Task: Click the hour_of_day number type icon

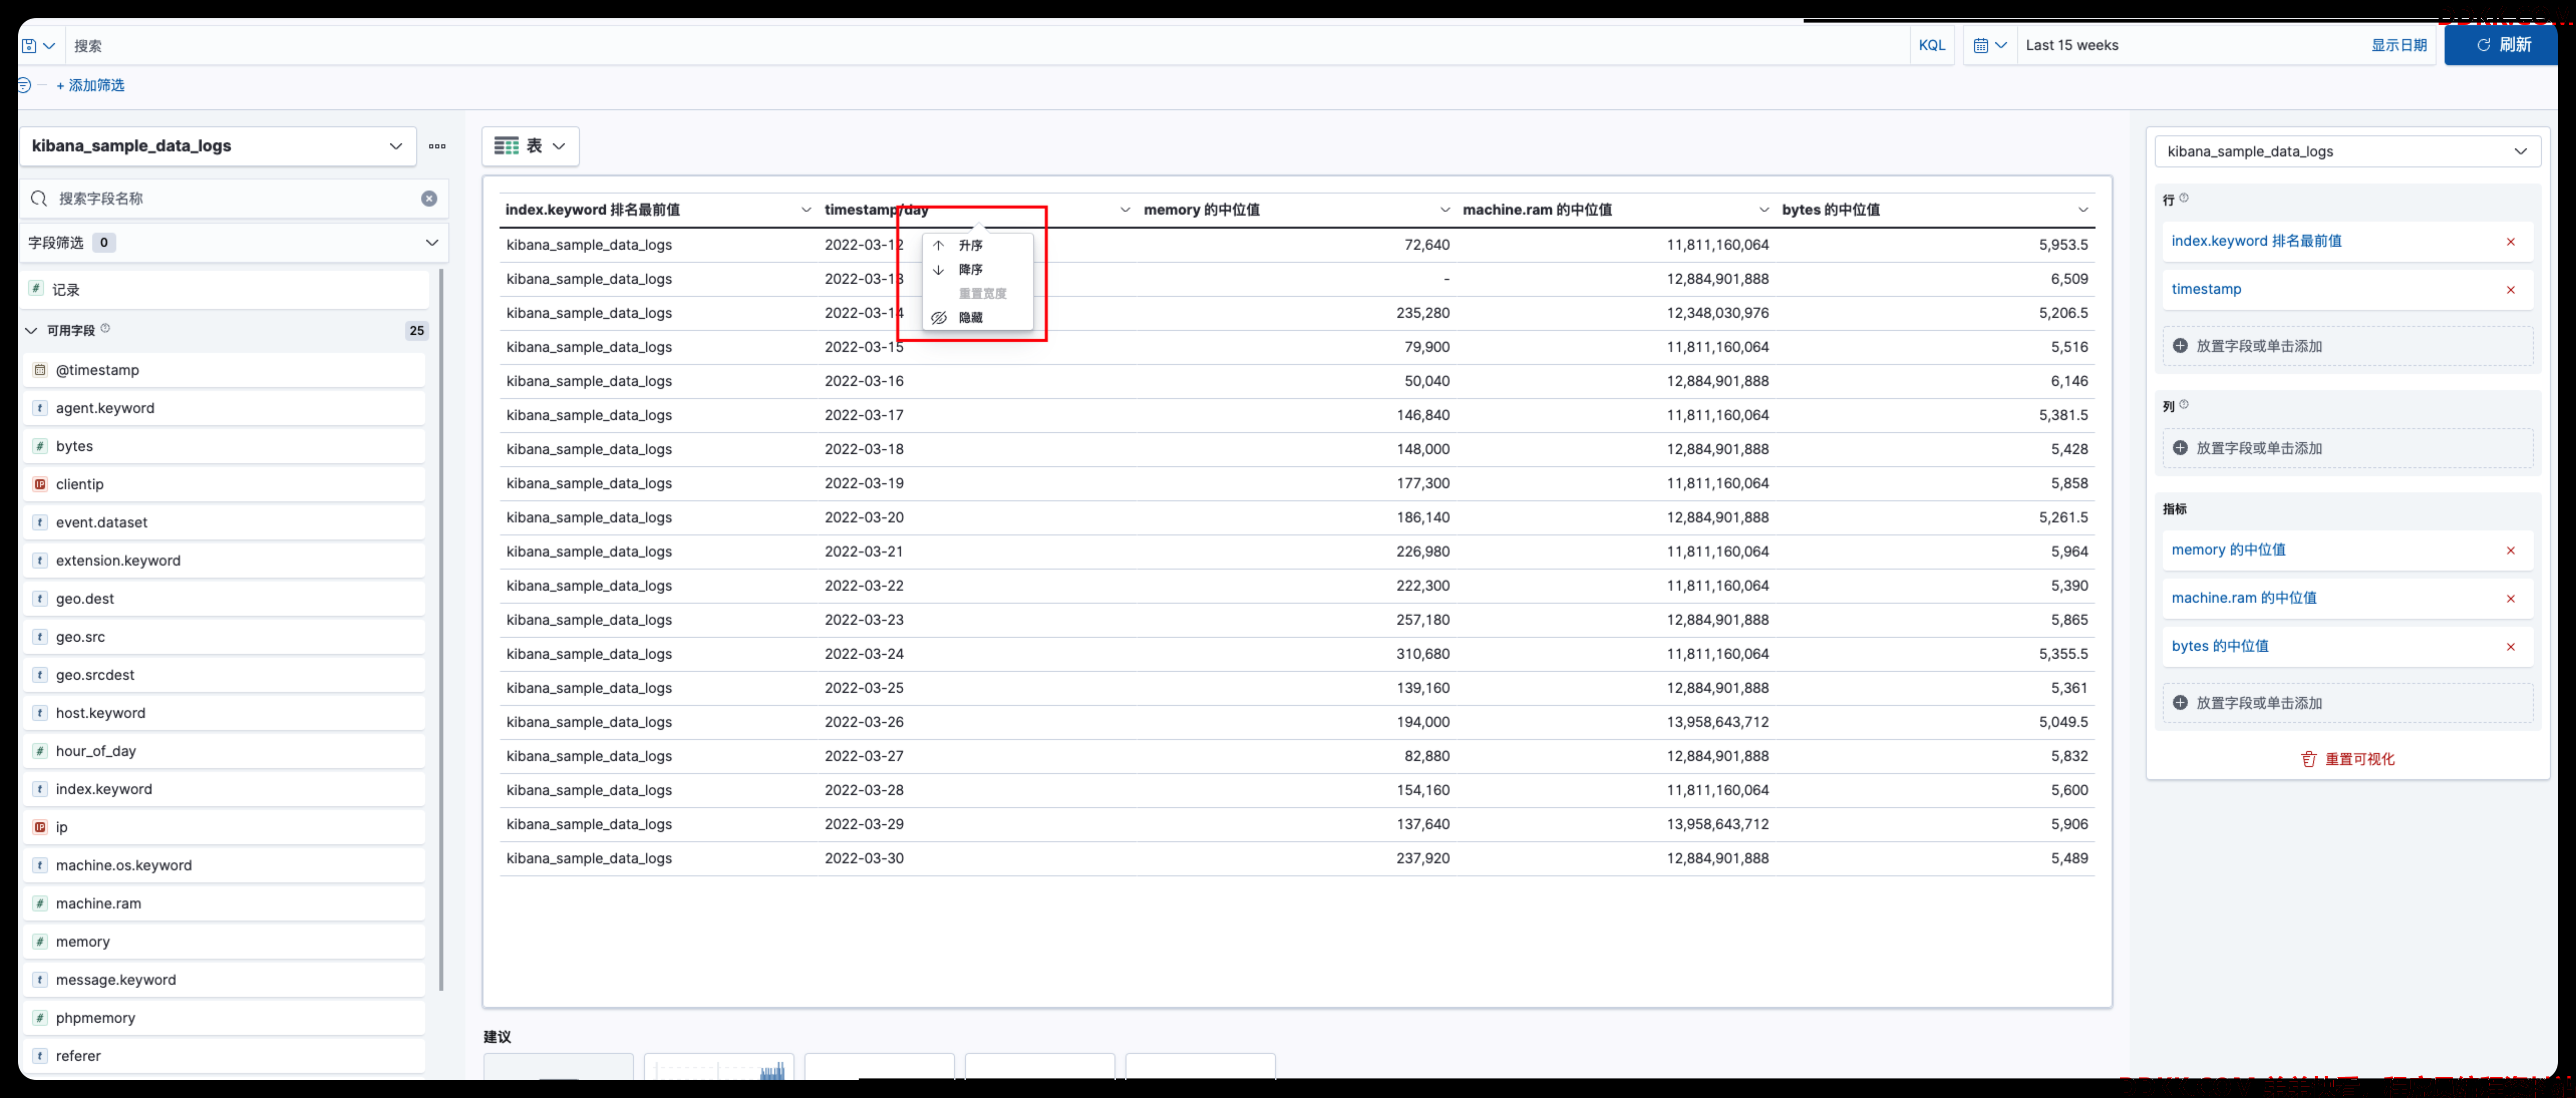Action: (40, 751)
